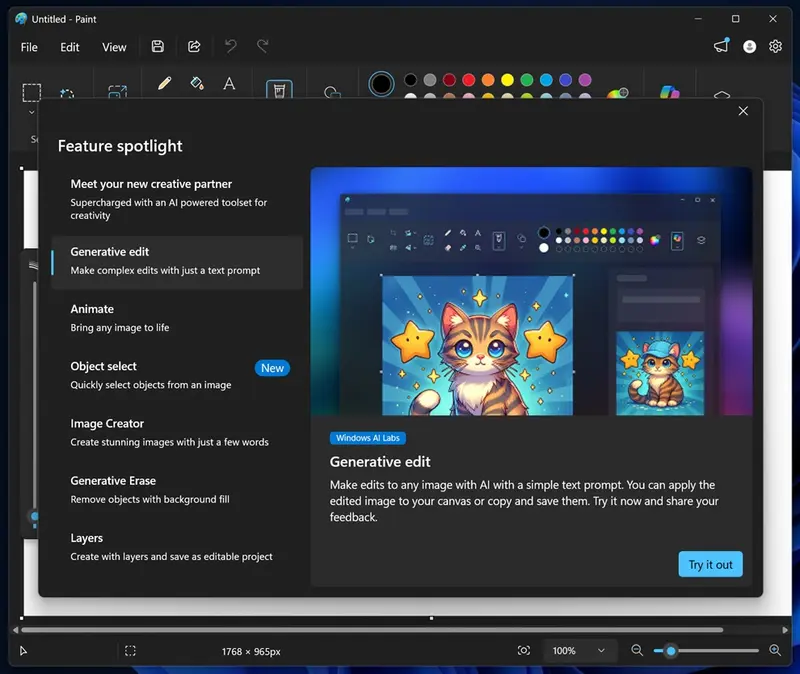The width and height of the screenshot is (800, 674).
Task: Click Try it out for Generative edit
Action: [x=710, y=564]
